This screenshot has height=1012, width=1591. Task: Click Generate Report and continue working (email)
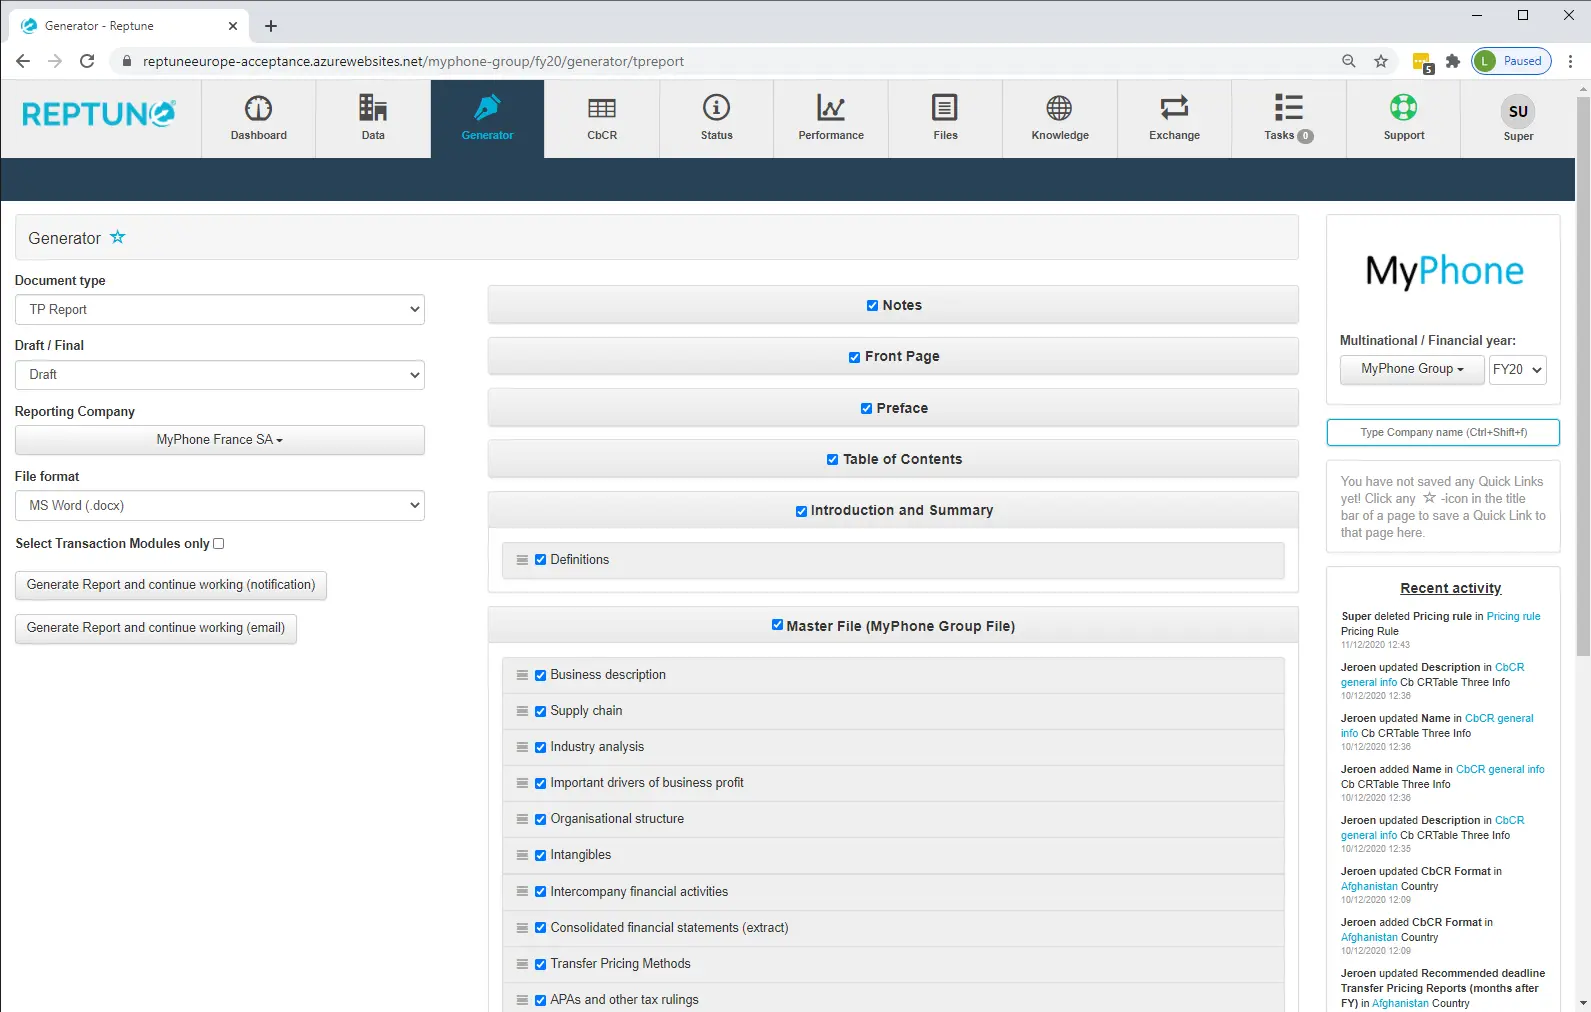click(156, 628)
